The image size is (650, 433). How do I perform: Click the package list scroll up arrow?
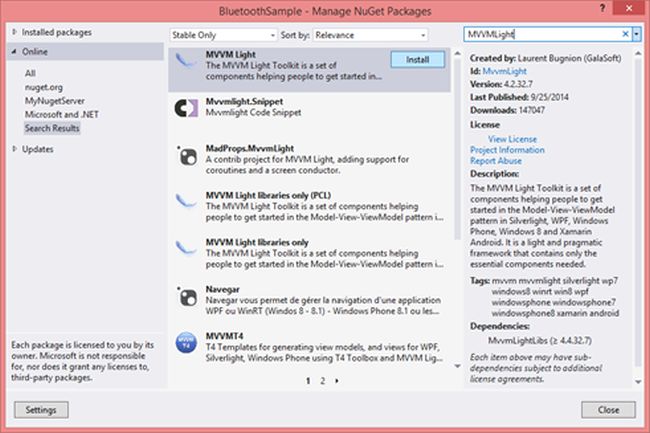pyautogui.click(x=458, y=53)
